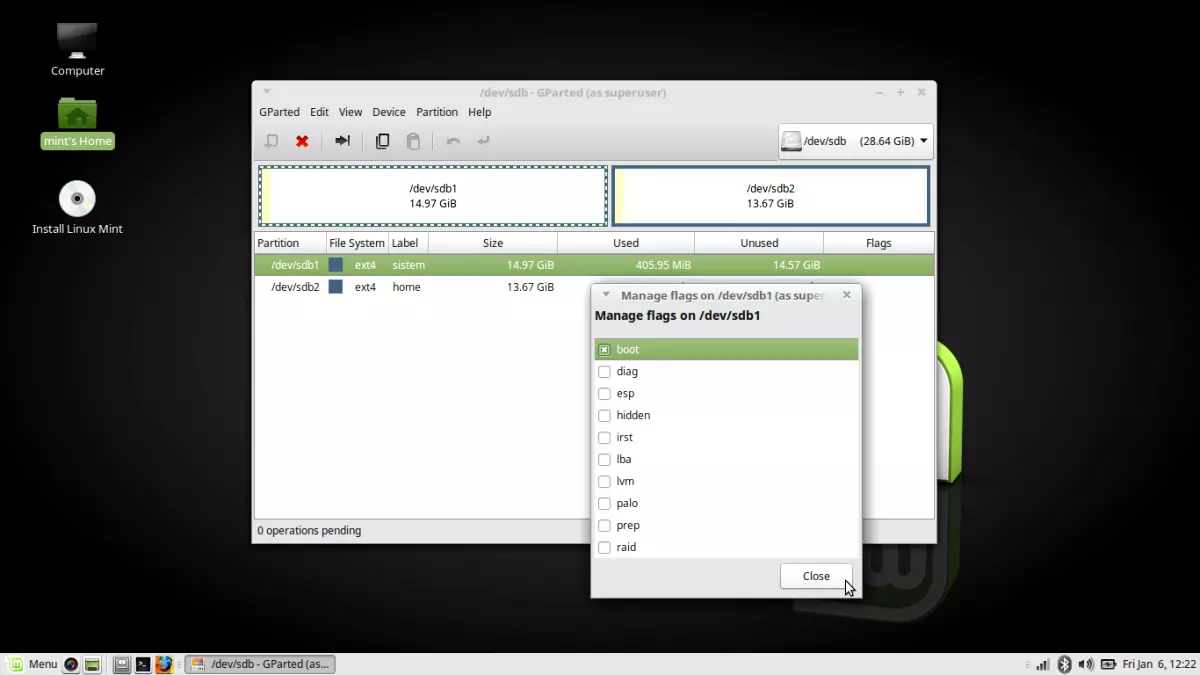Screen dimensions: 1200x675
Task: Delete the selected partition via red X icon
Action: point(302,141)
